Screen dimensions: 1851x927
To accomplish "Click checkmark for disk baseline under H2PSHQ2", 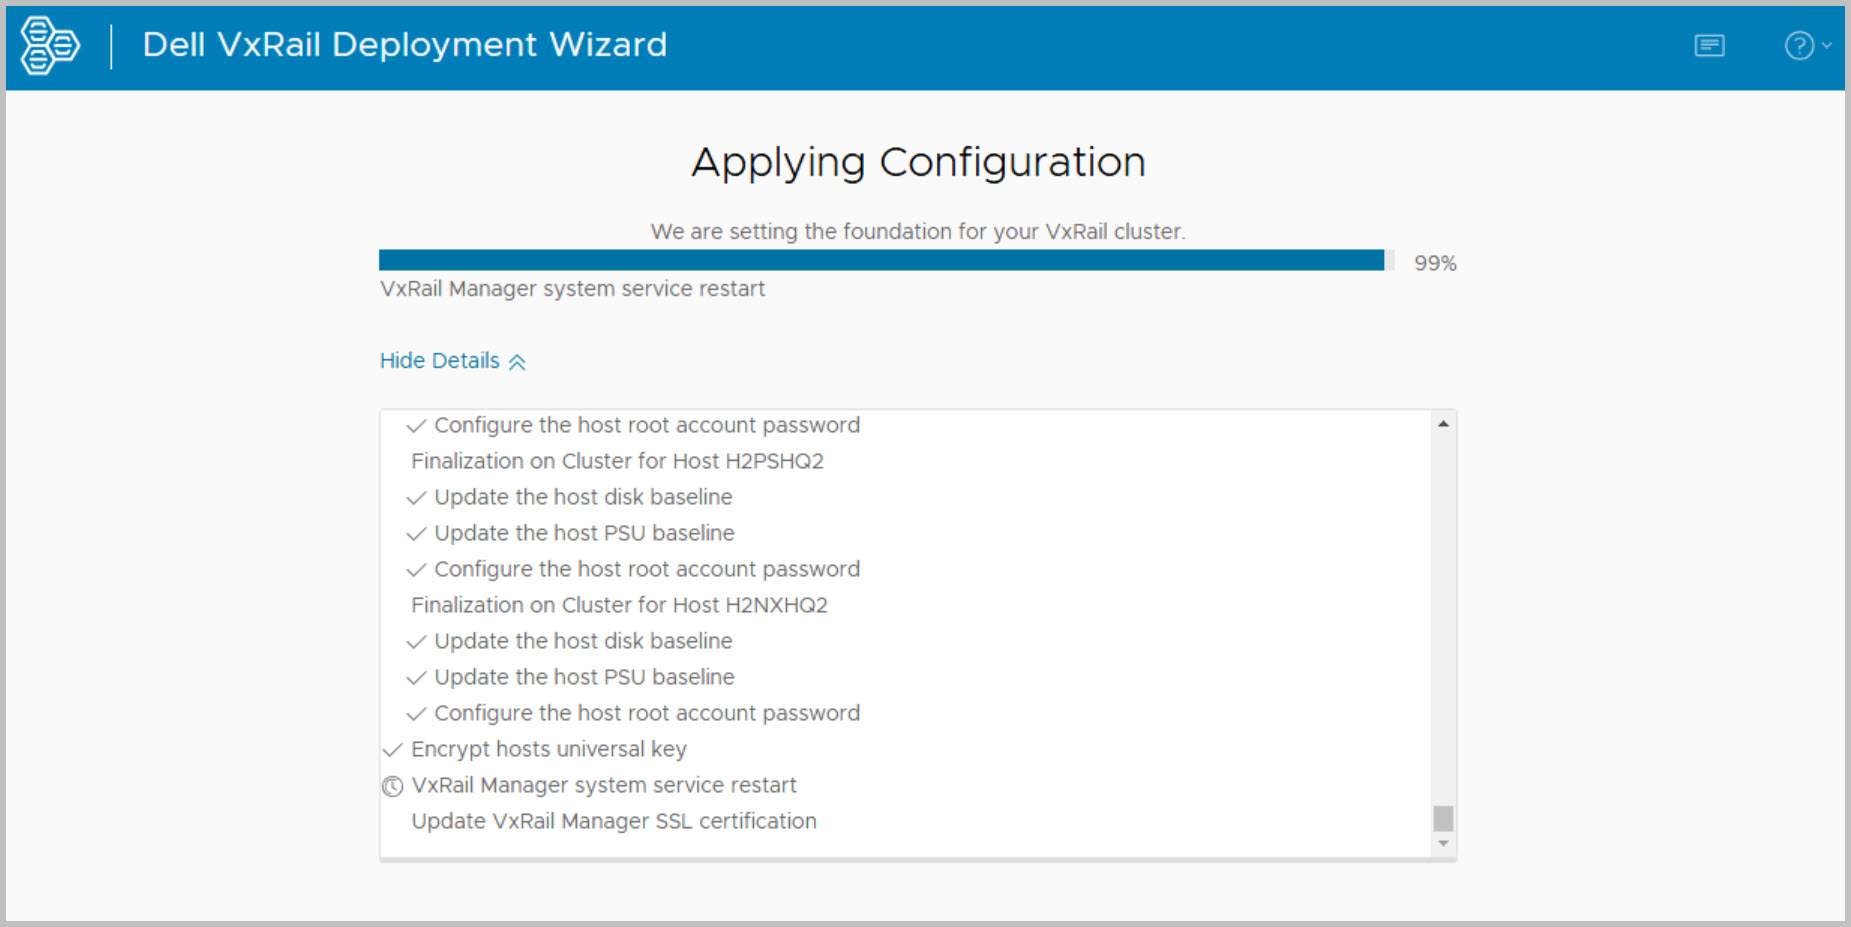I will point(416,498).
